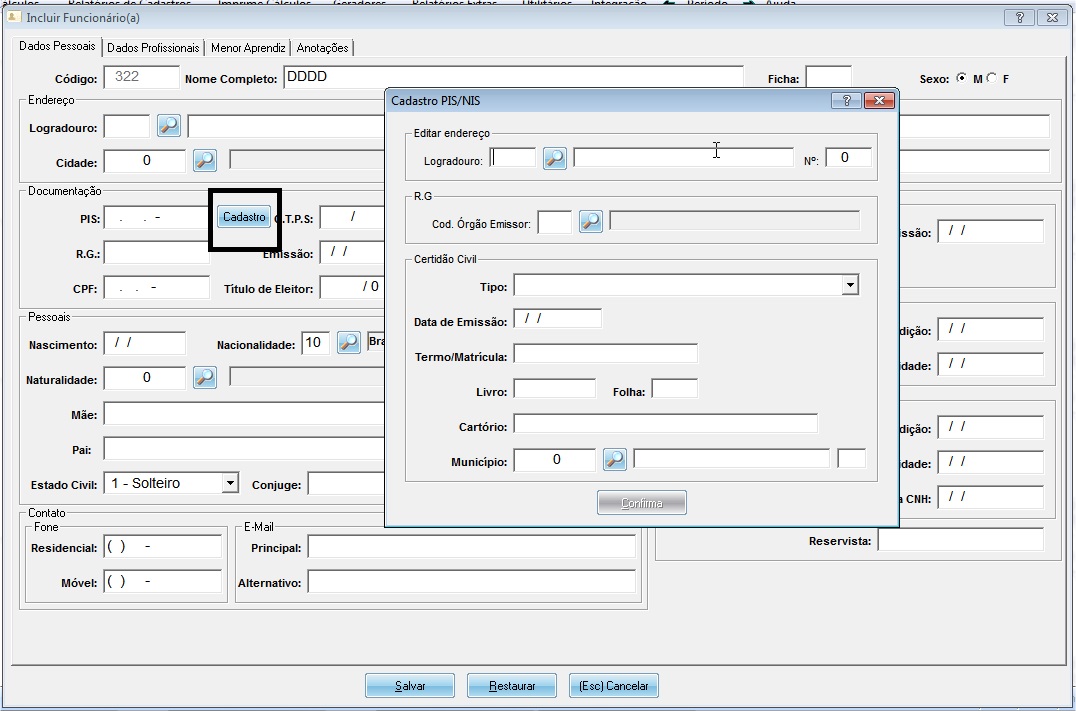Screen dimensions: 1076x711
Task: Click the search icon next to dialog Logradouro
Action: coord(554,158)
